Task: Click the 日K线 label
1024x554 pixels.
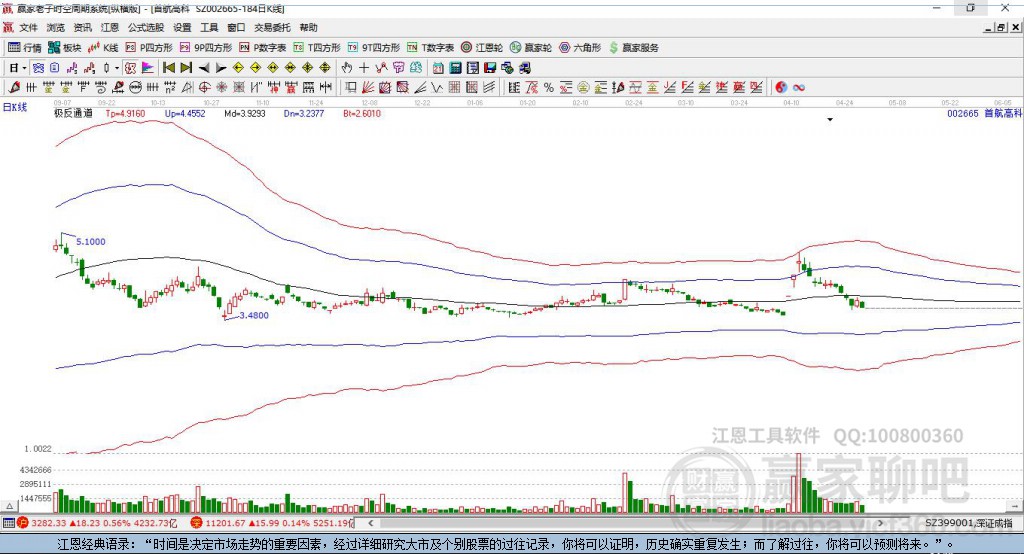Action: click(15, 107)
